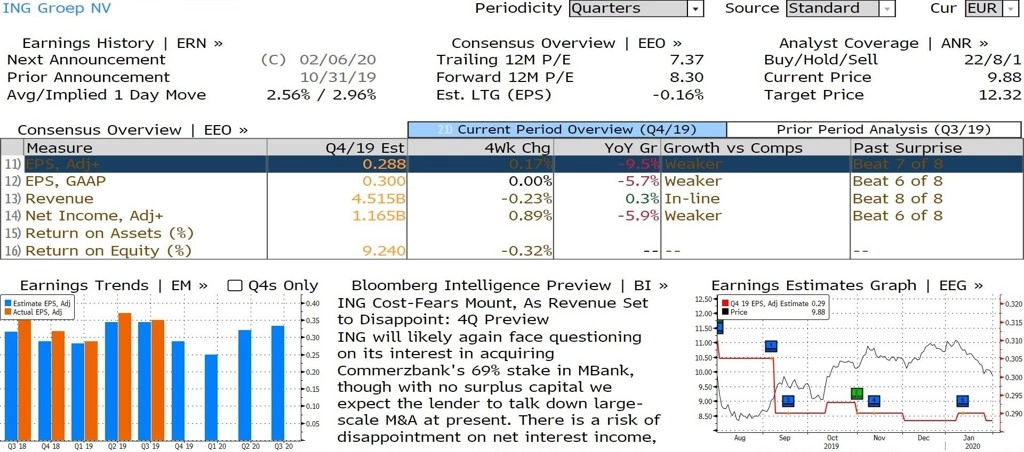1024x452 pixels.
Task: Switch to Prior Period Analysis (Q3/19) tab
Action: coord(872,129)
